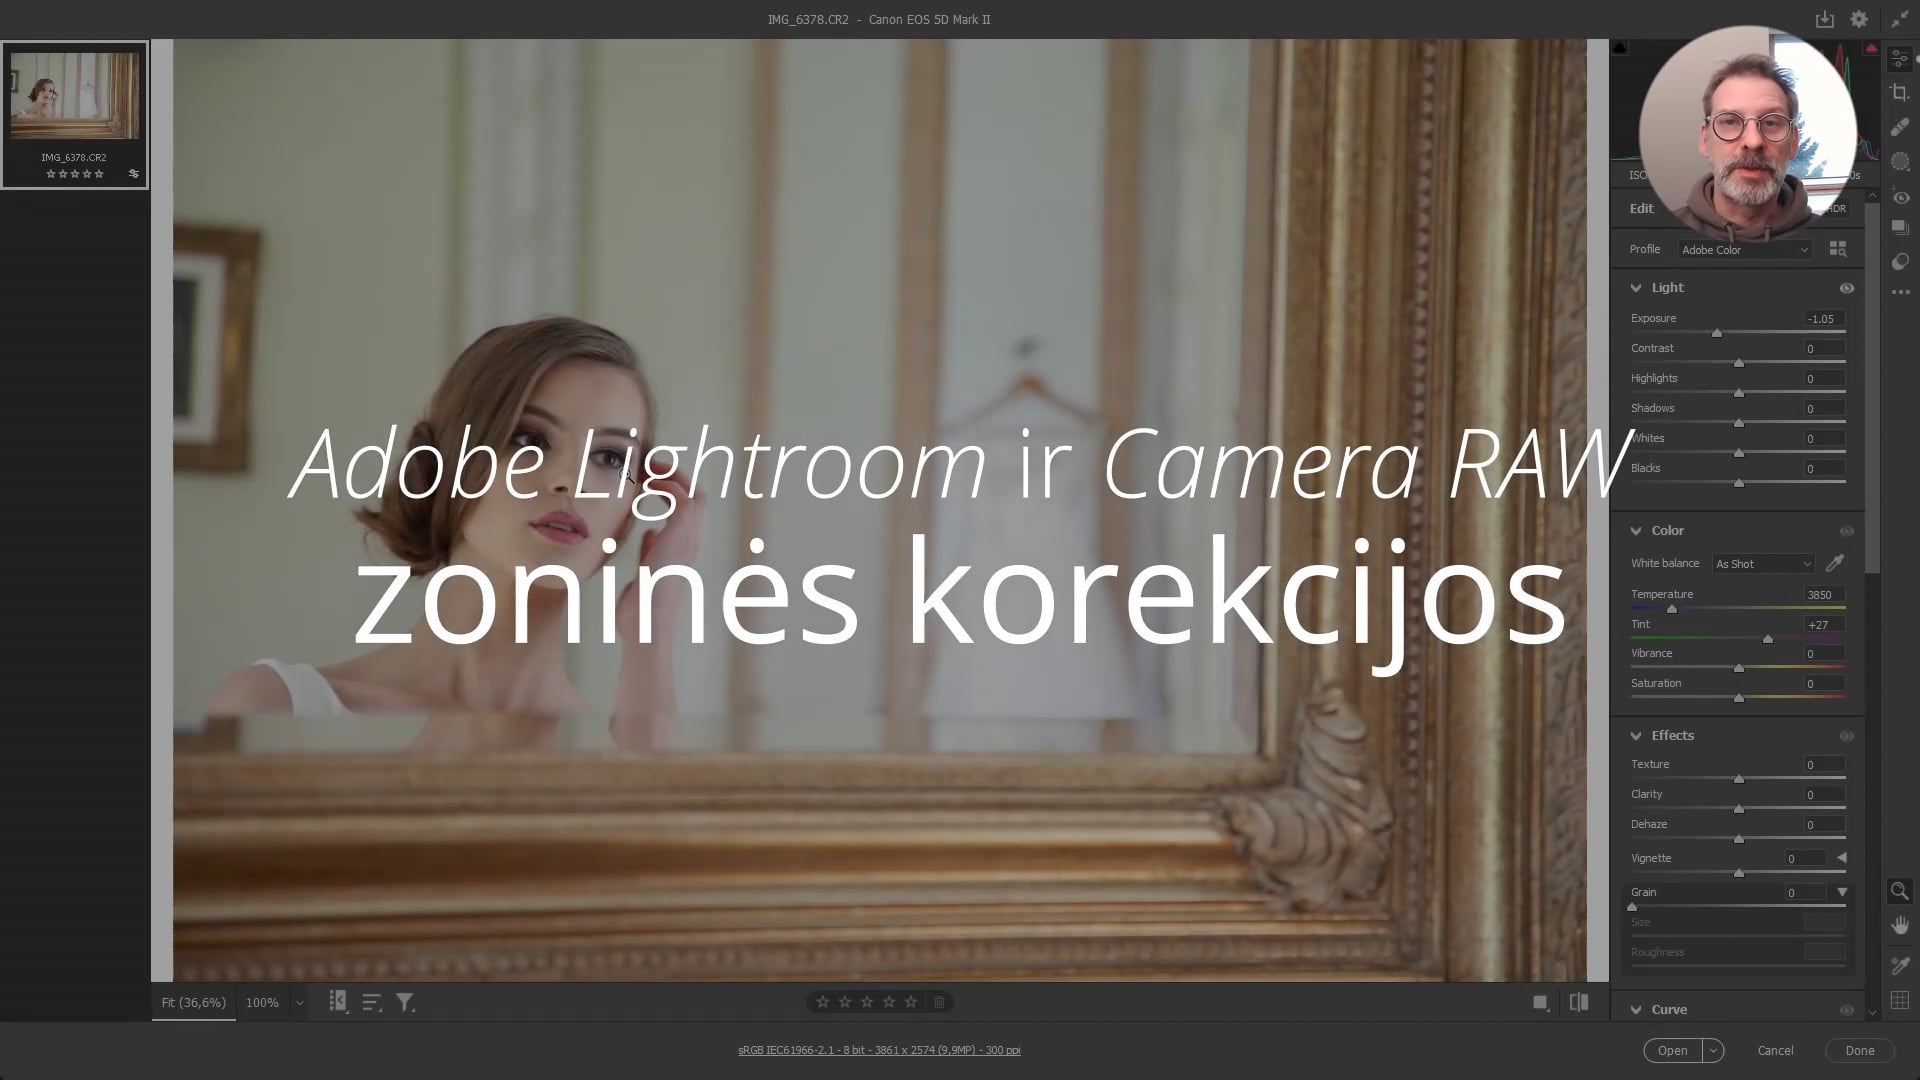Click the Dehaze value field
Screen dimensions: 1920x1080
1824,825
